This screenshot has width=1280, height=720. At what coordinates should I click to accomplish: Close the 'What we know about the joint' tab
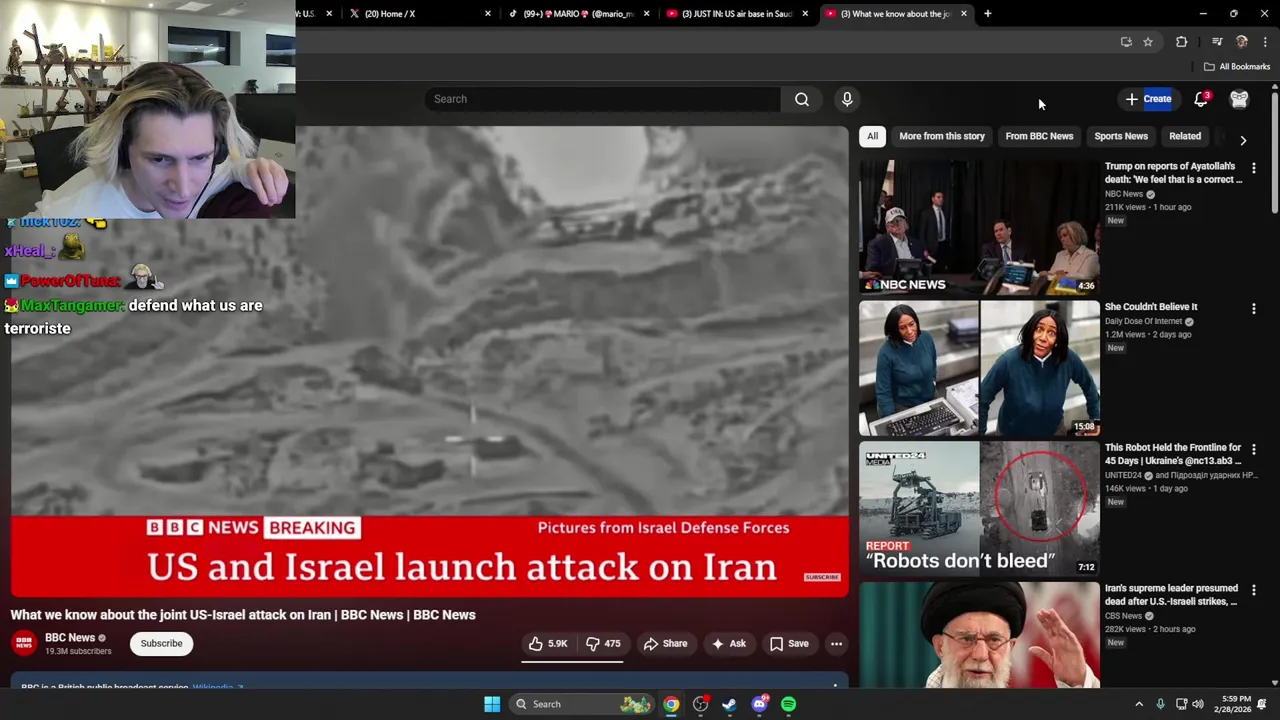[964, 14]
